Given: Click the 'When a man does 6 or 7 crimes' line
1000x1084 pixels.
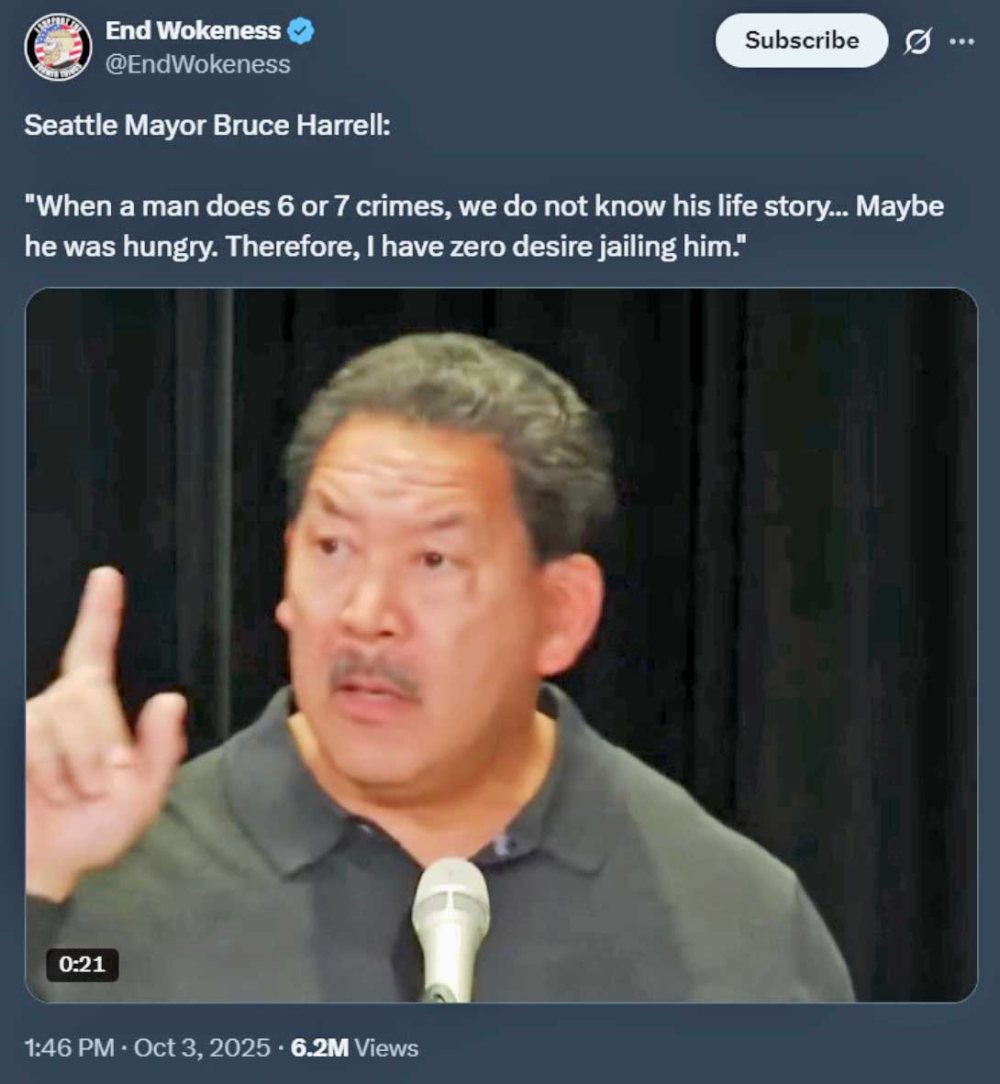Looking at the screenshot, I should point(484,206).
